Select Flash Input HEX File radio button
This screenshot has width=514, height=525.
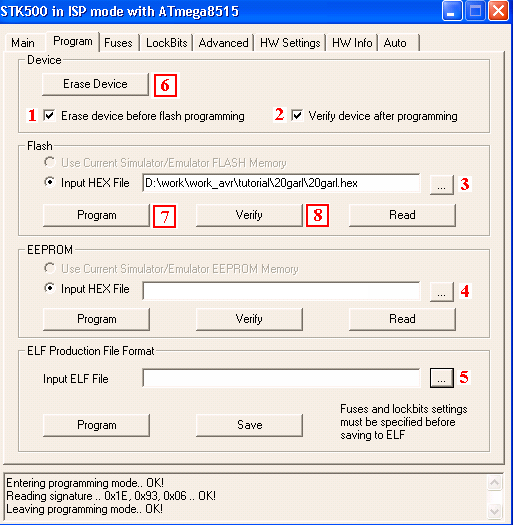click(50, 182)
